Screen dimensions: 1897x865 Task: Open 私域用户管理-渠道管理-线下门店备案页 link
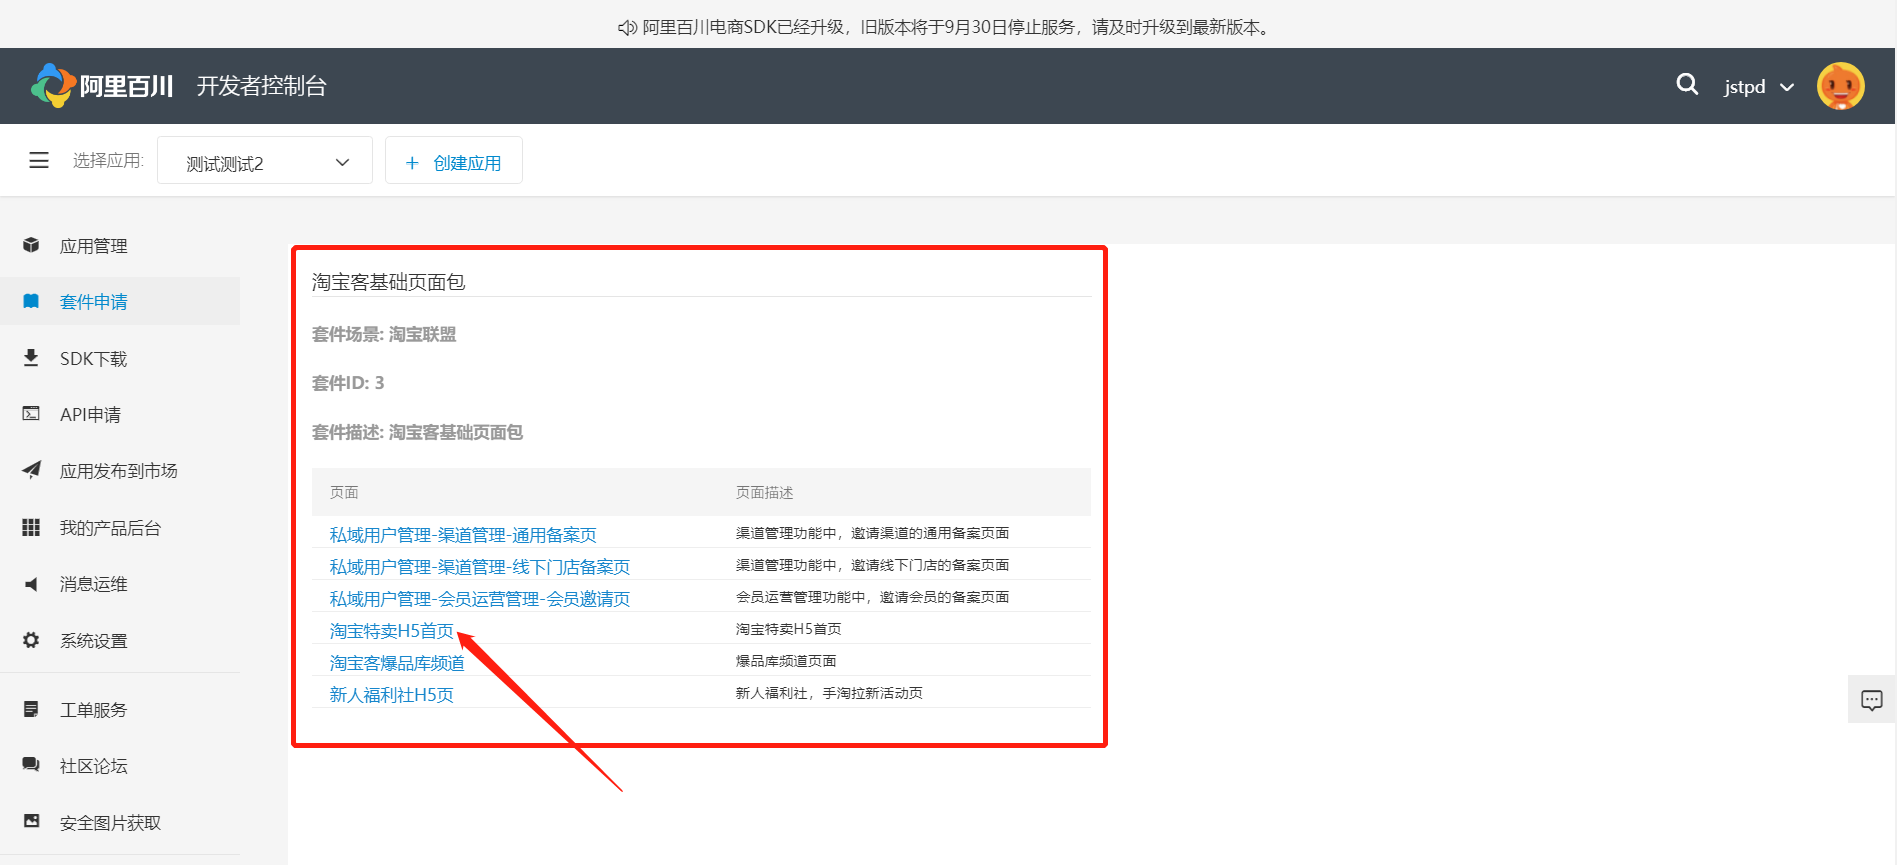[480, 567]
